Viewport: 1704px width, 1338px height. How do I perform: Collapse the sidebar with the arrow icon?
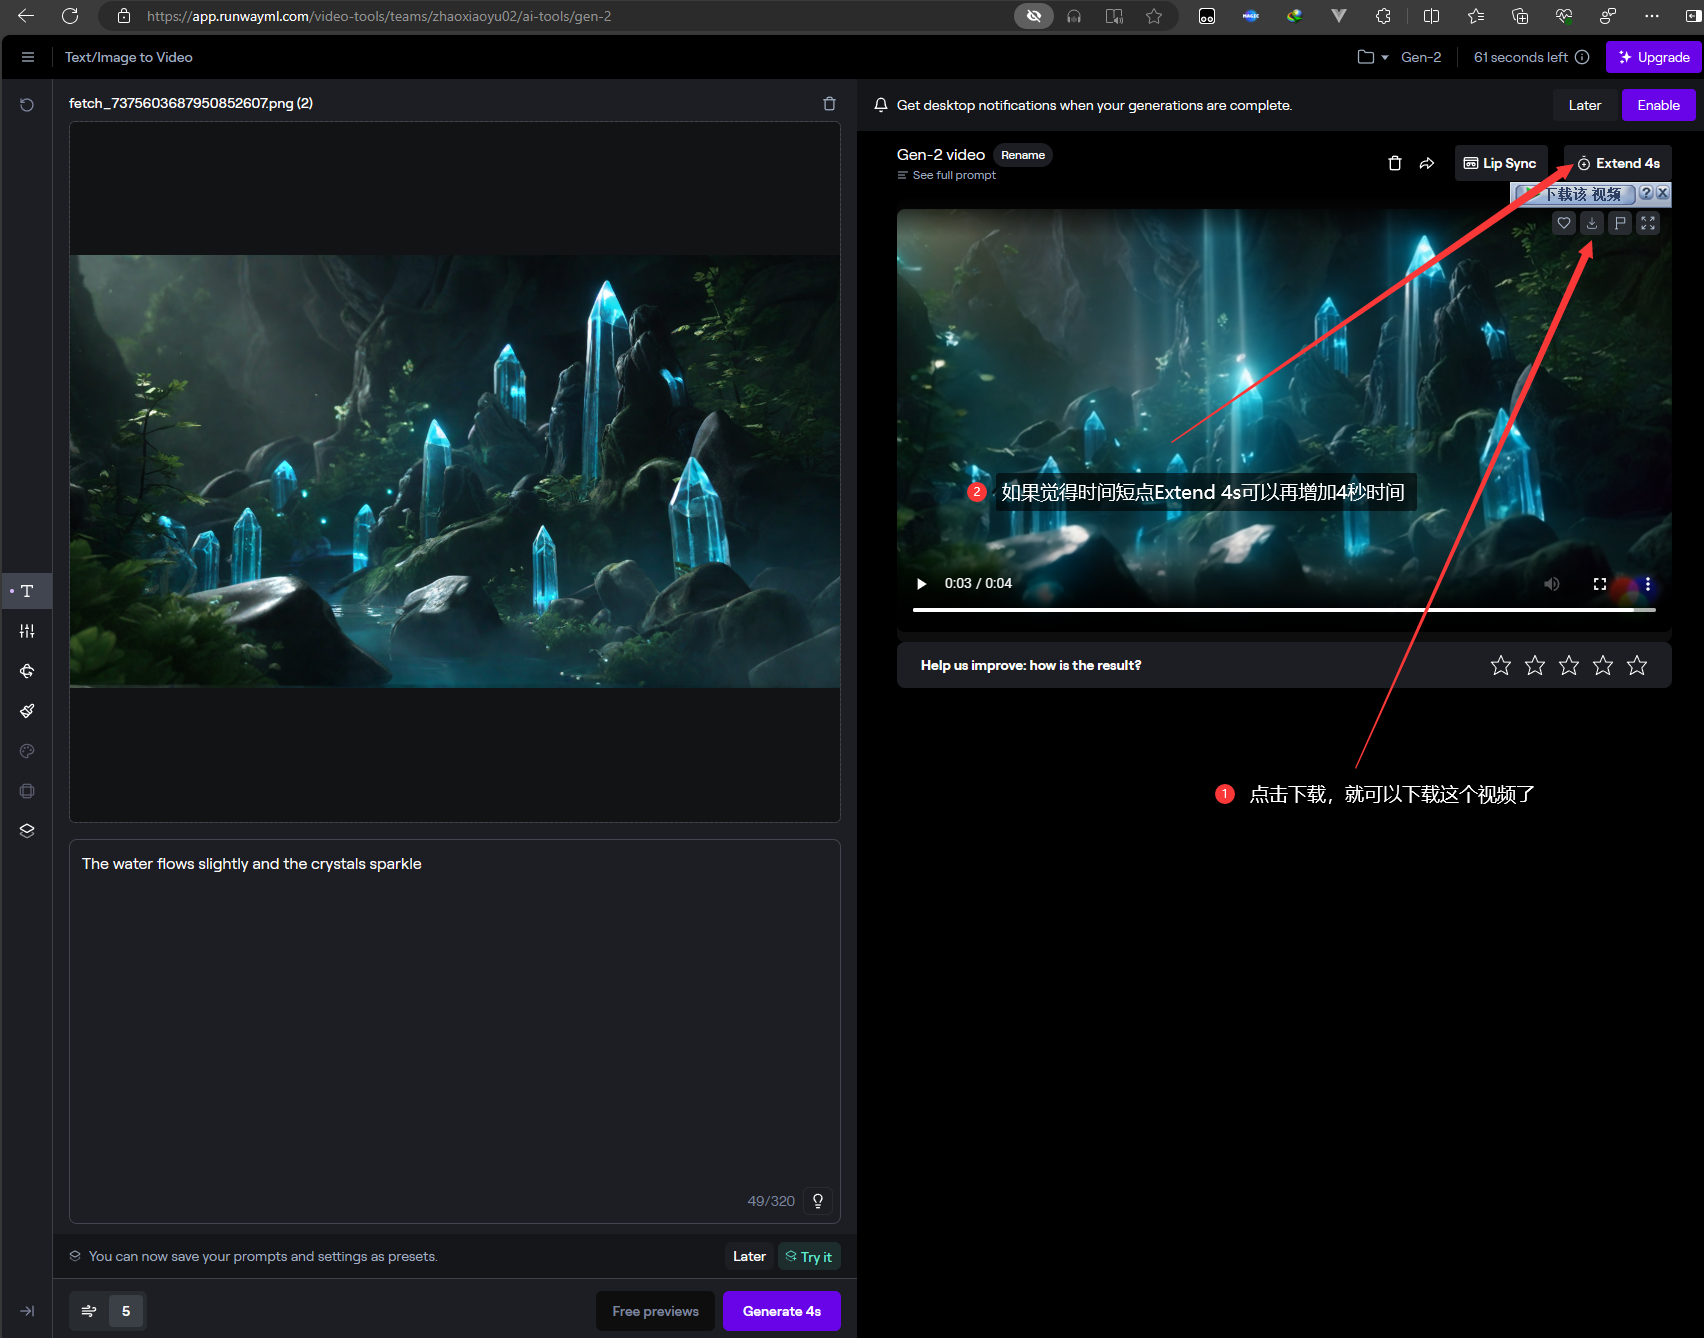coord(27,1311)
